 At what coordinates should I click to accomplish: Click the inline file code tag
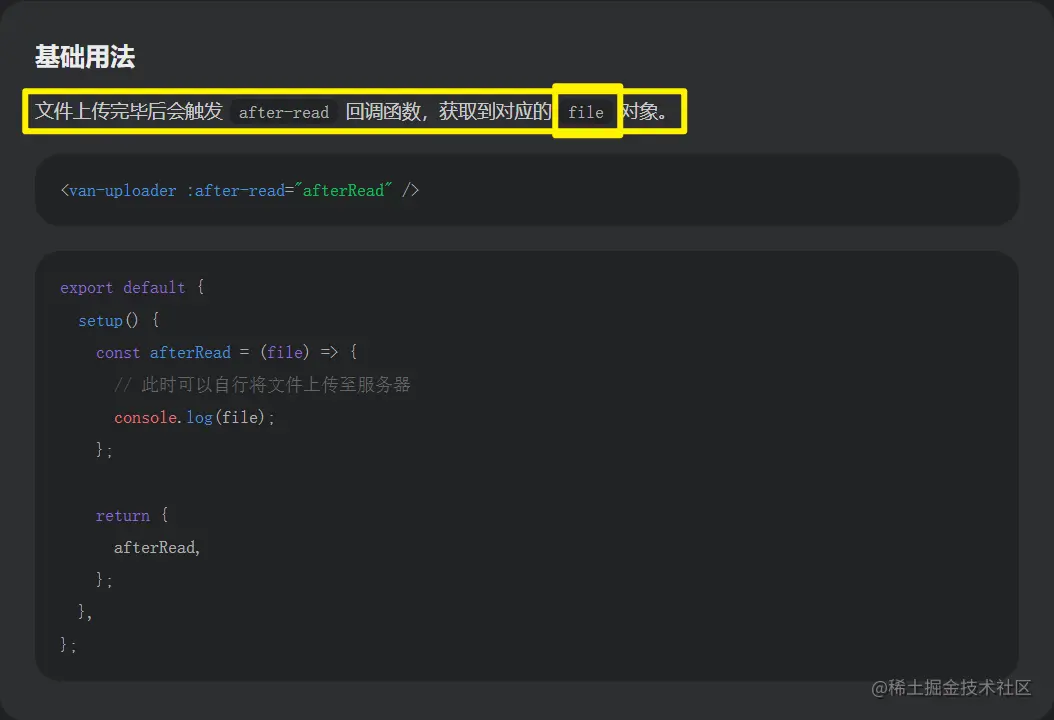585,112
